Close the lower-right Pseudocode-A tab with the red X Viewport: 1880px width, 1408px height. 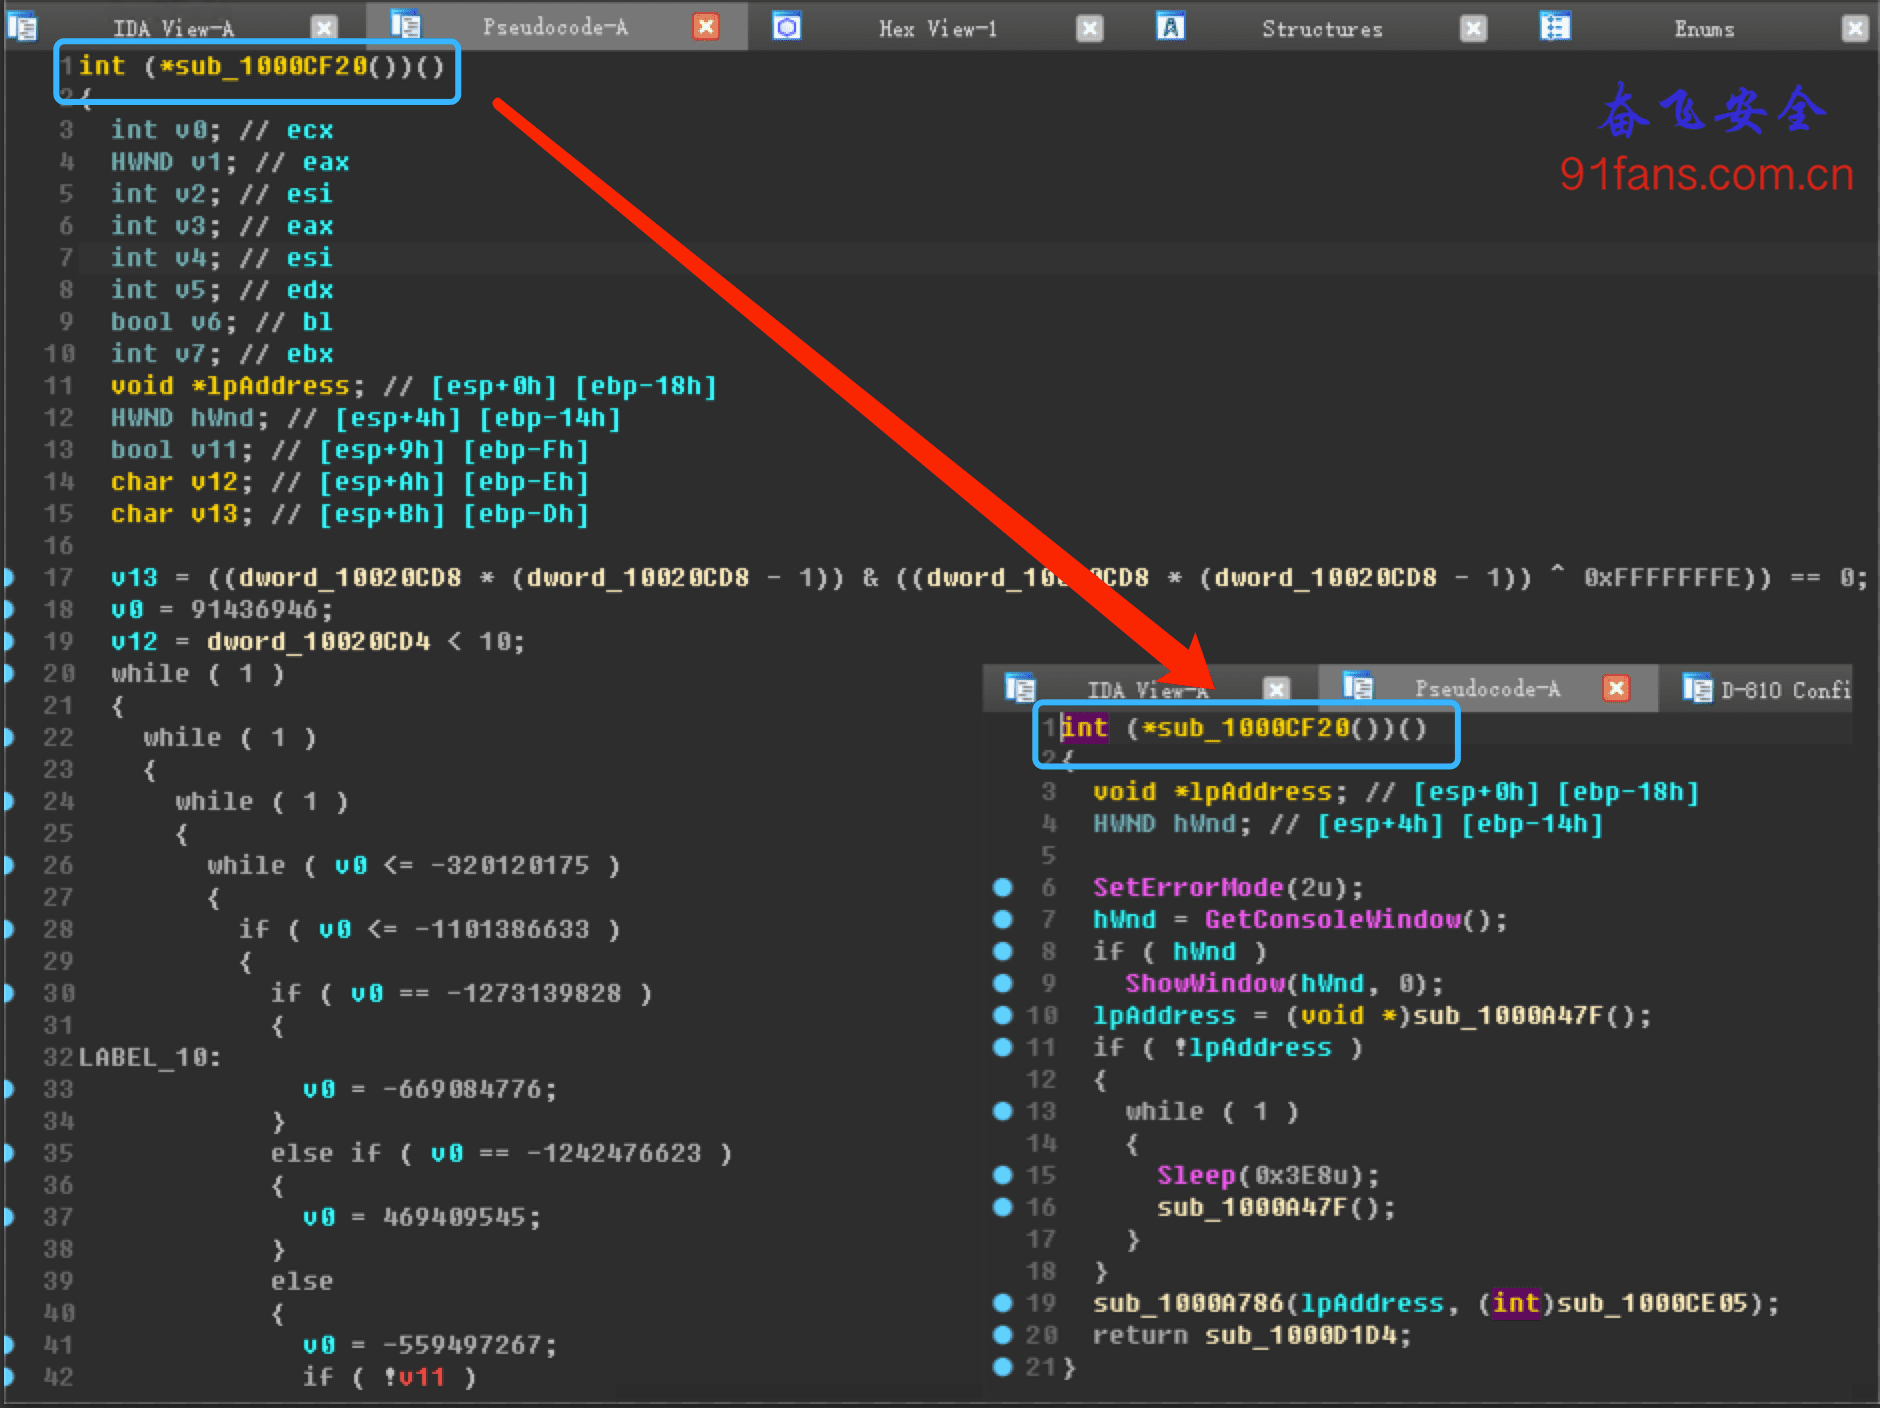tap(1616, 688)
